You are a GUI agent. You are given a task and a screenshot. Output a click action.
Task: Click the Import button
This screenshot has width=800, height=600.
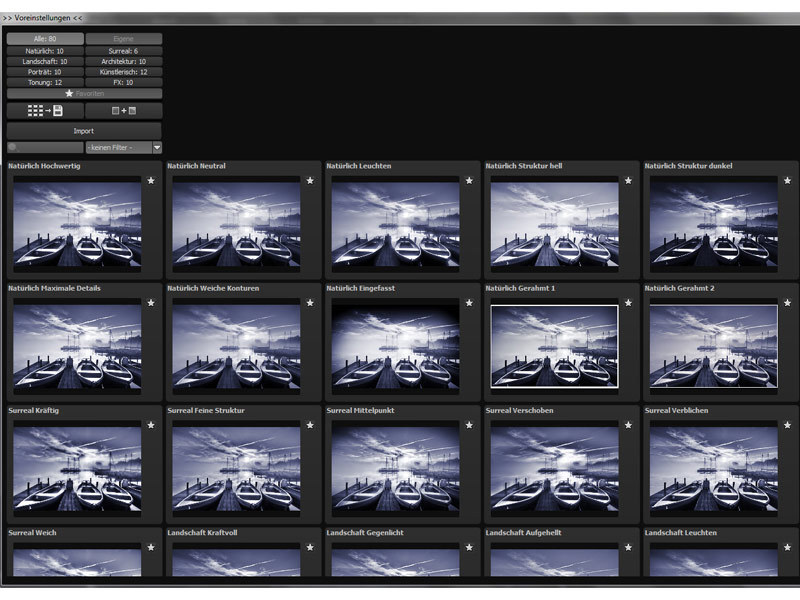click(84, 131)
